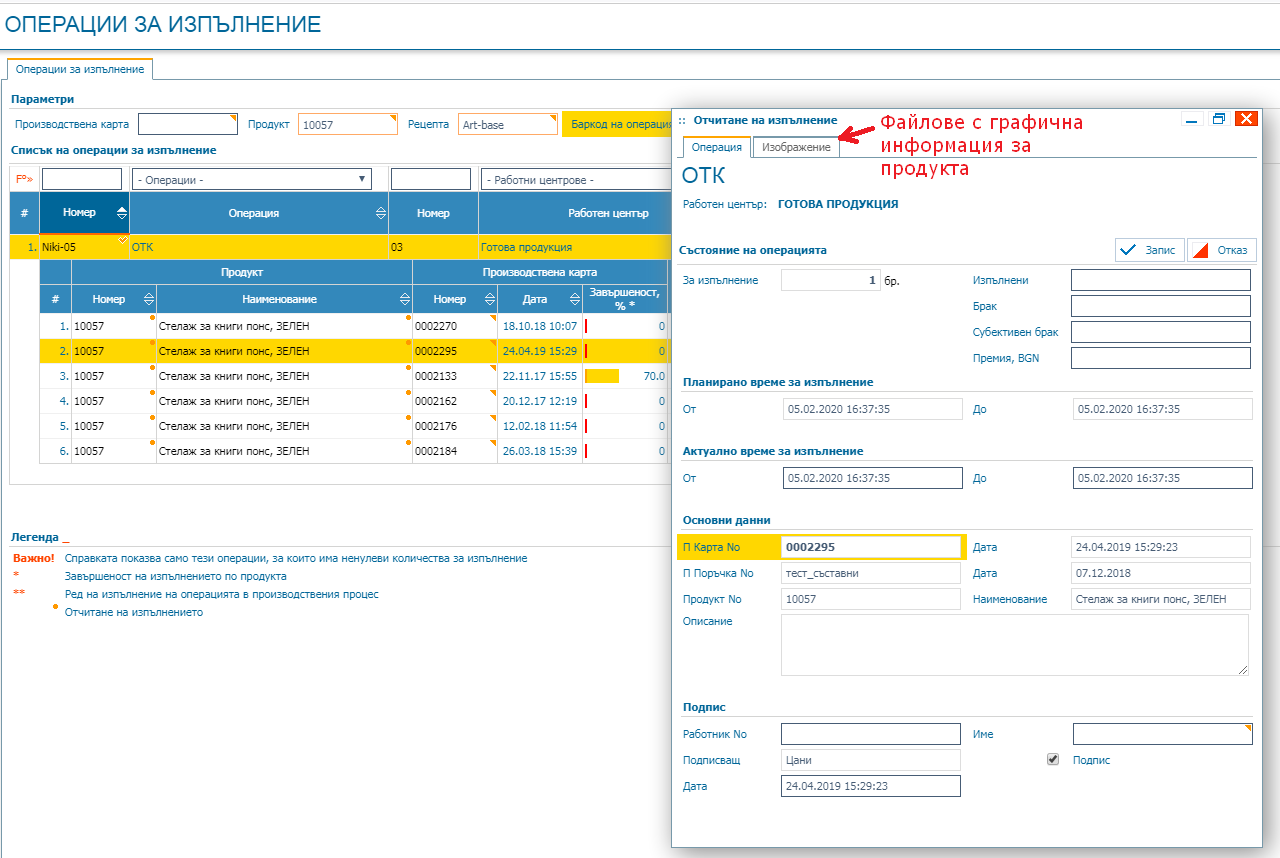Open the Операции filter dropdown
The image size is (1280, 858).
[251, 179]
